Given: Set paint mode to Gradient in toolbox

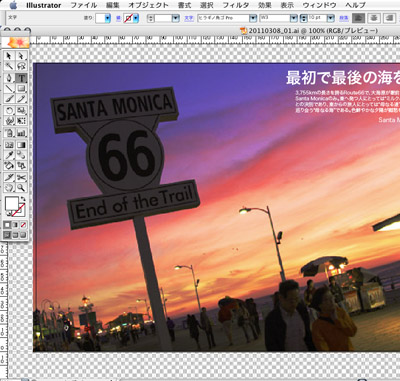Looking at the screenshot, I should 15,225.
